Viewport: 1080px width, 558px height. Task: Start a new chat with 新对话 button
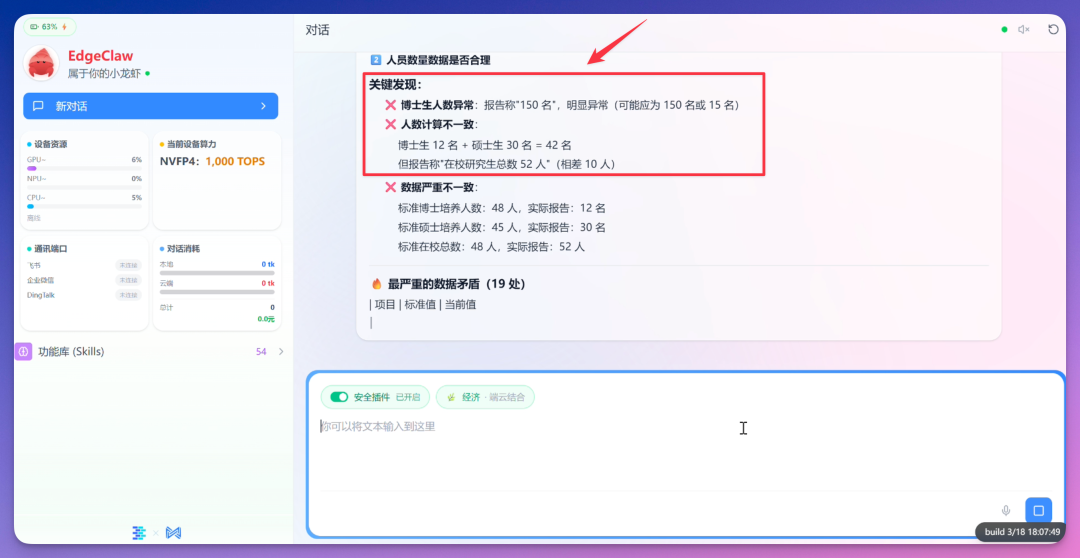tap(151, 106)
